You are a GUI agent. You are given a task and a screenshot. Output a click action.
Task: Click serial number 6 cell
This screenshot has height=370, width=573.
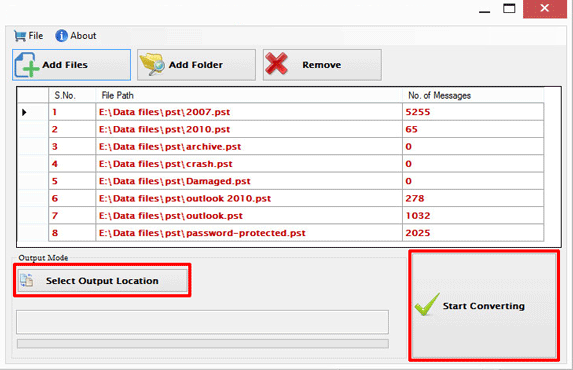coord(72,198)
